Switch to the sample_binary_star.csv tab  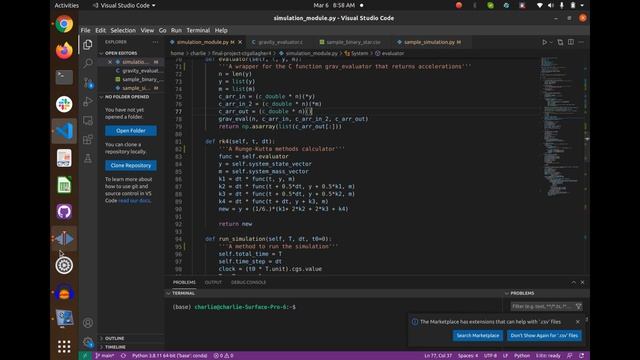tap(353, 42)
